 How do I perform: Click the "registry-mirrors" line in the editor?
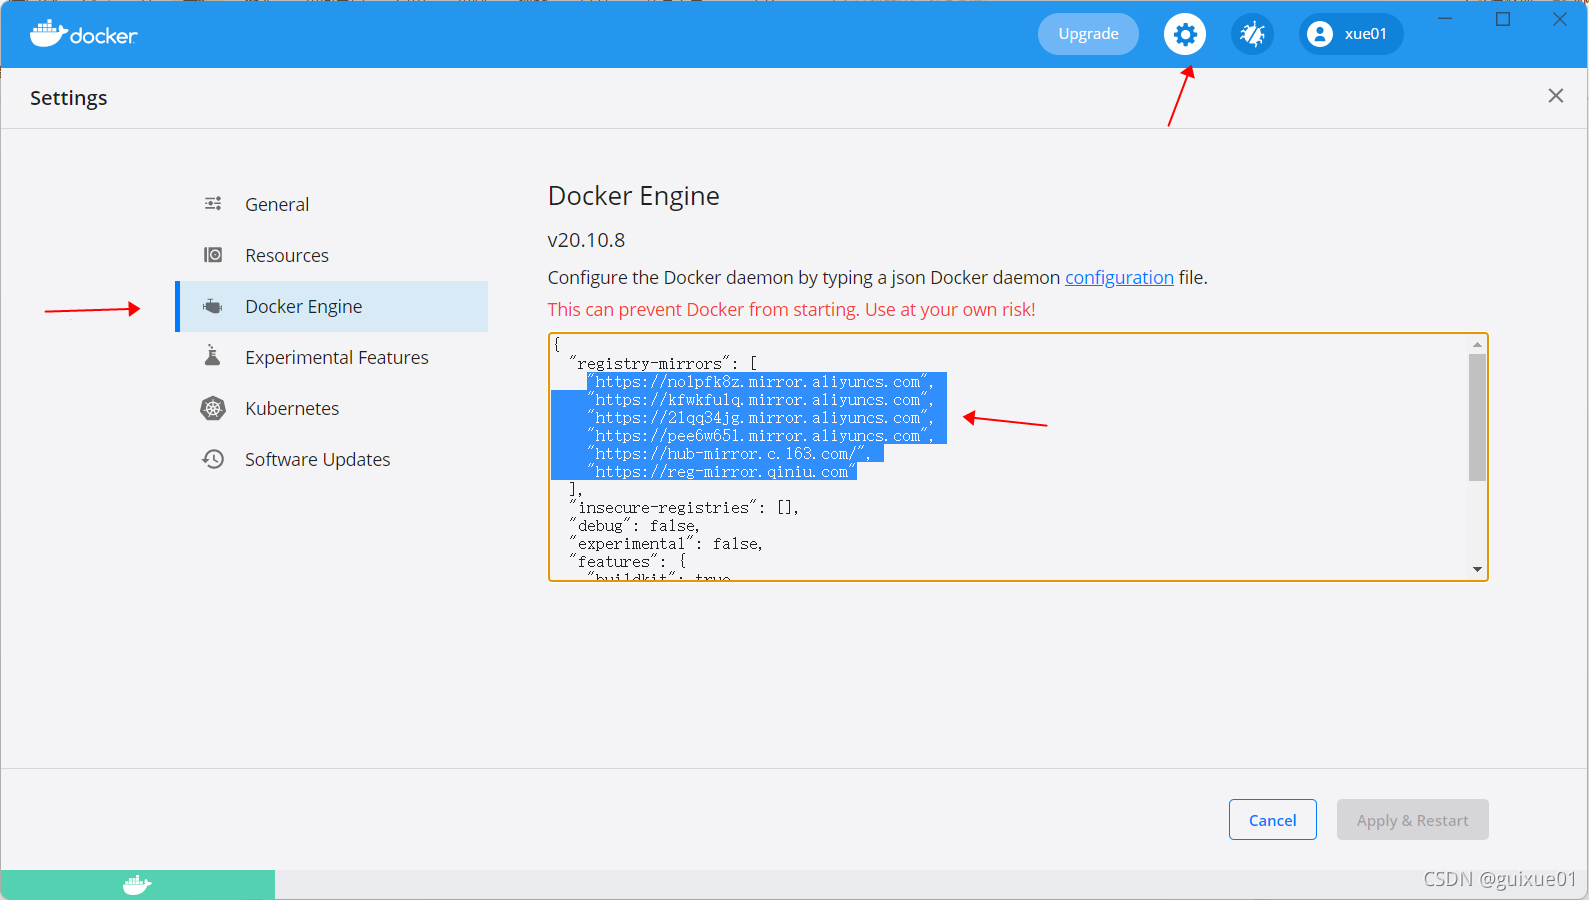(x=663, y=363)
